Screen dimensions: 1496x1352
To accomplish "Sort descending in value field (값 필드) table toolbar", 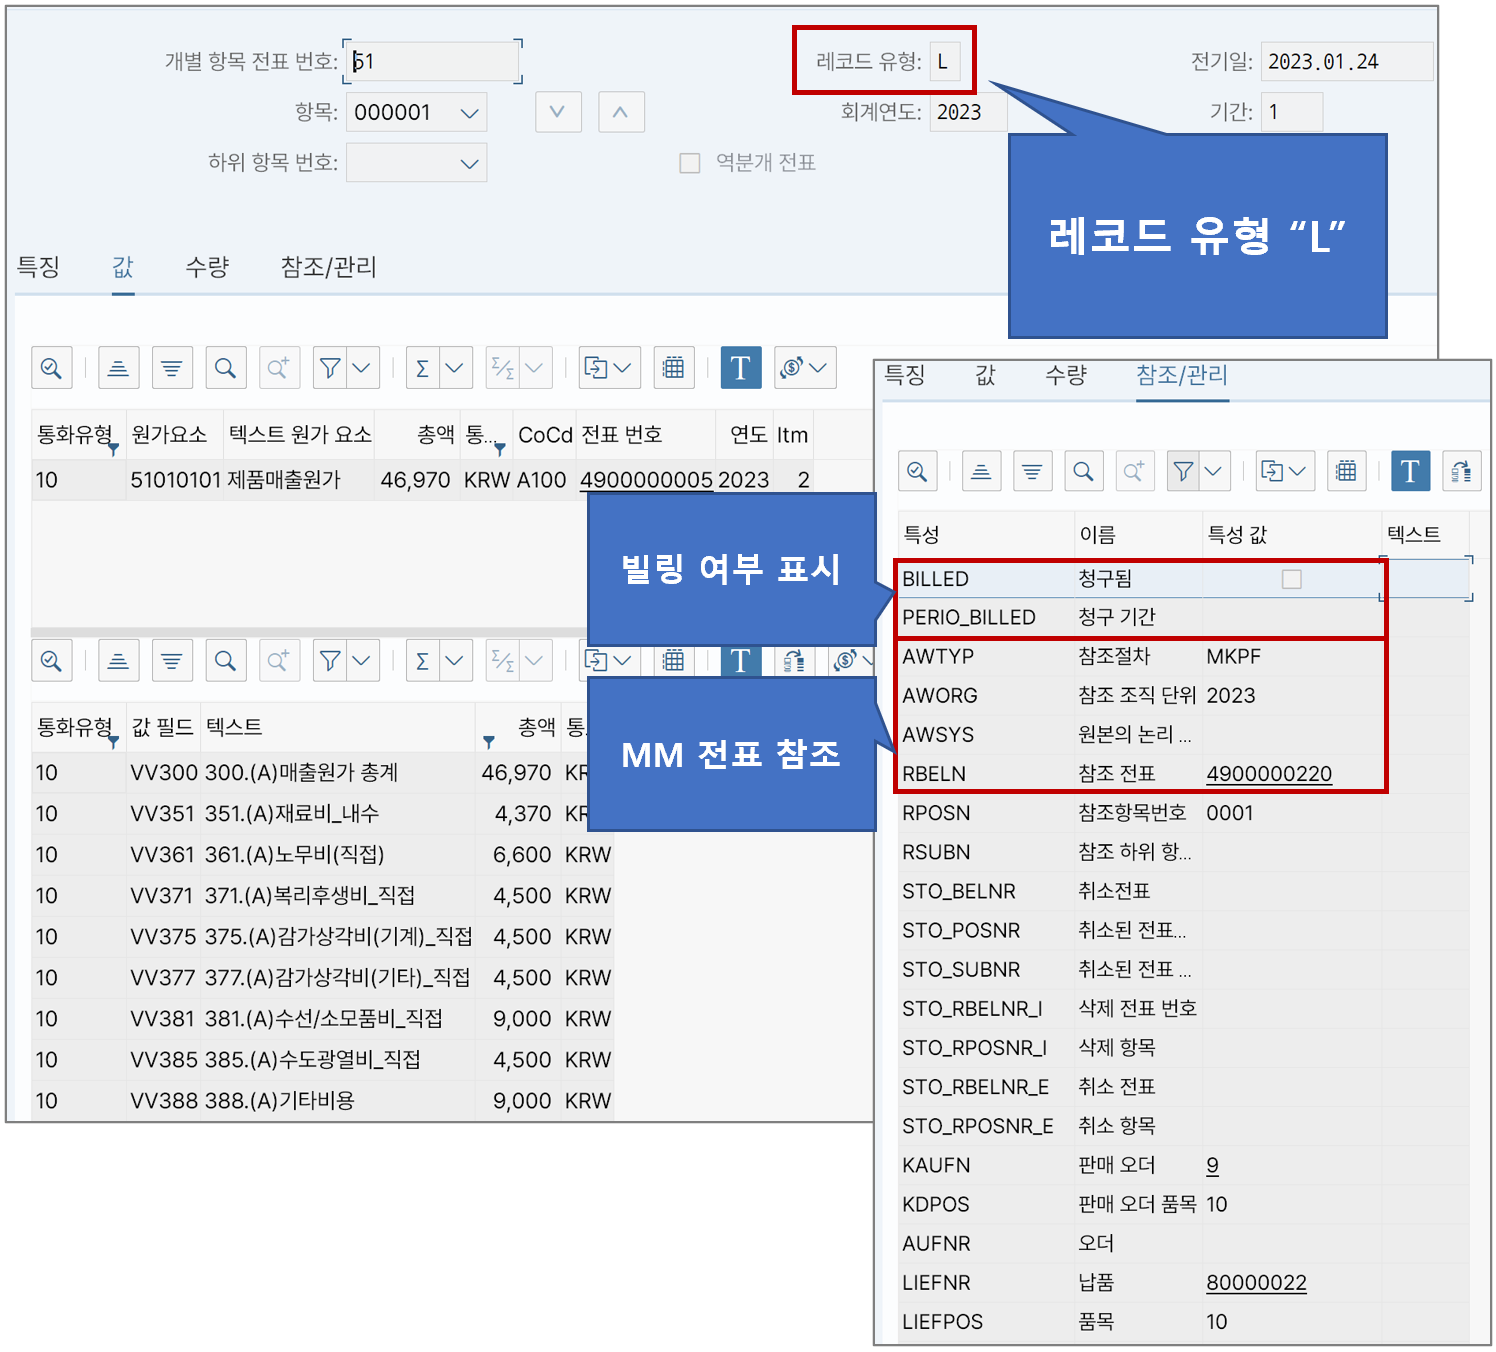I will click(172, 660).
